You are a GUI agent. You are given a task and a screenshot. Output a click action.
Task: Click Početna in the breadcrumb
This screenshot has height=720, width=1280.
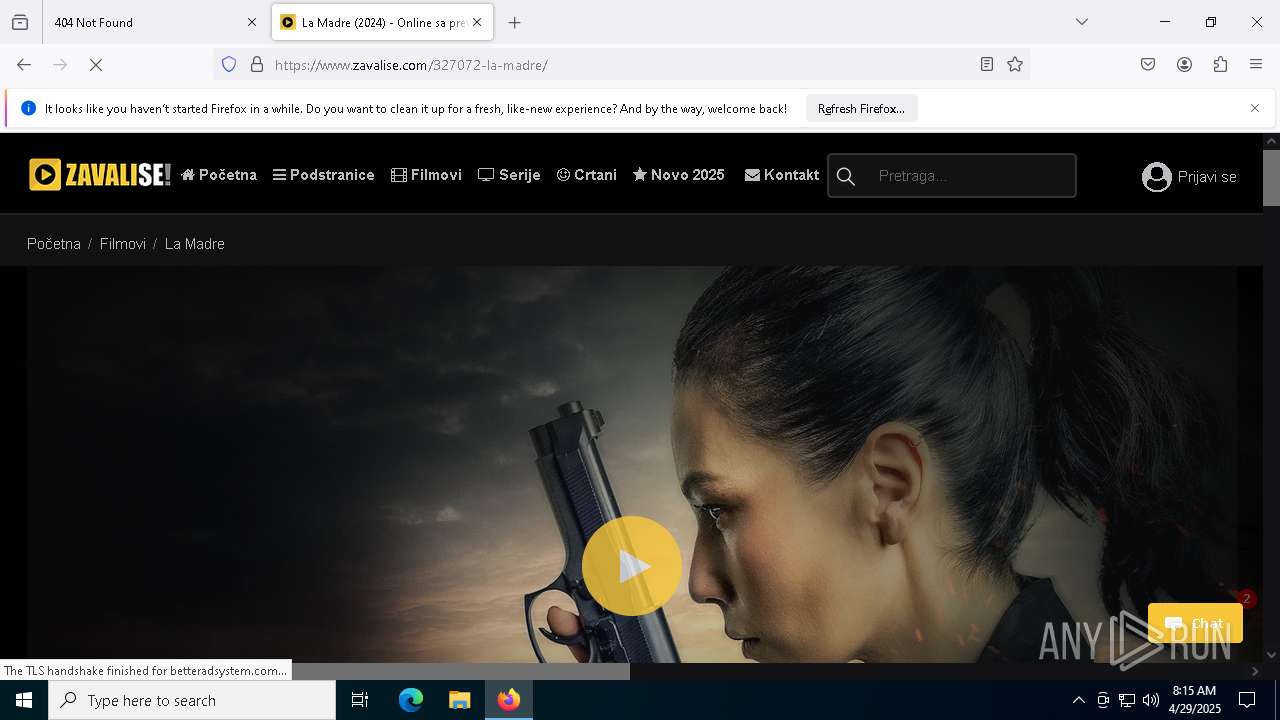point(54,244)
